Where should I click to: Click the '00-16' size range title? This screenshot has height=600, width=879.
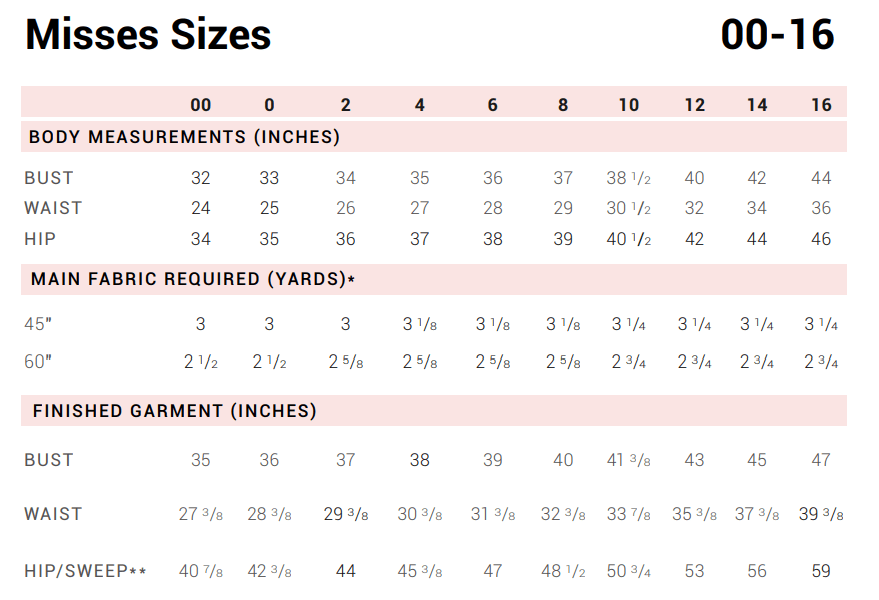point(777,35)
